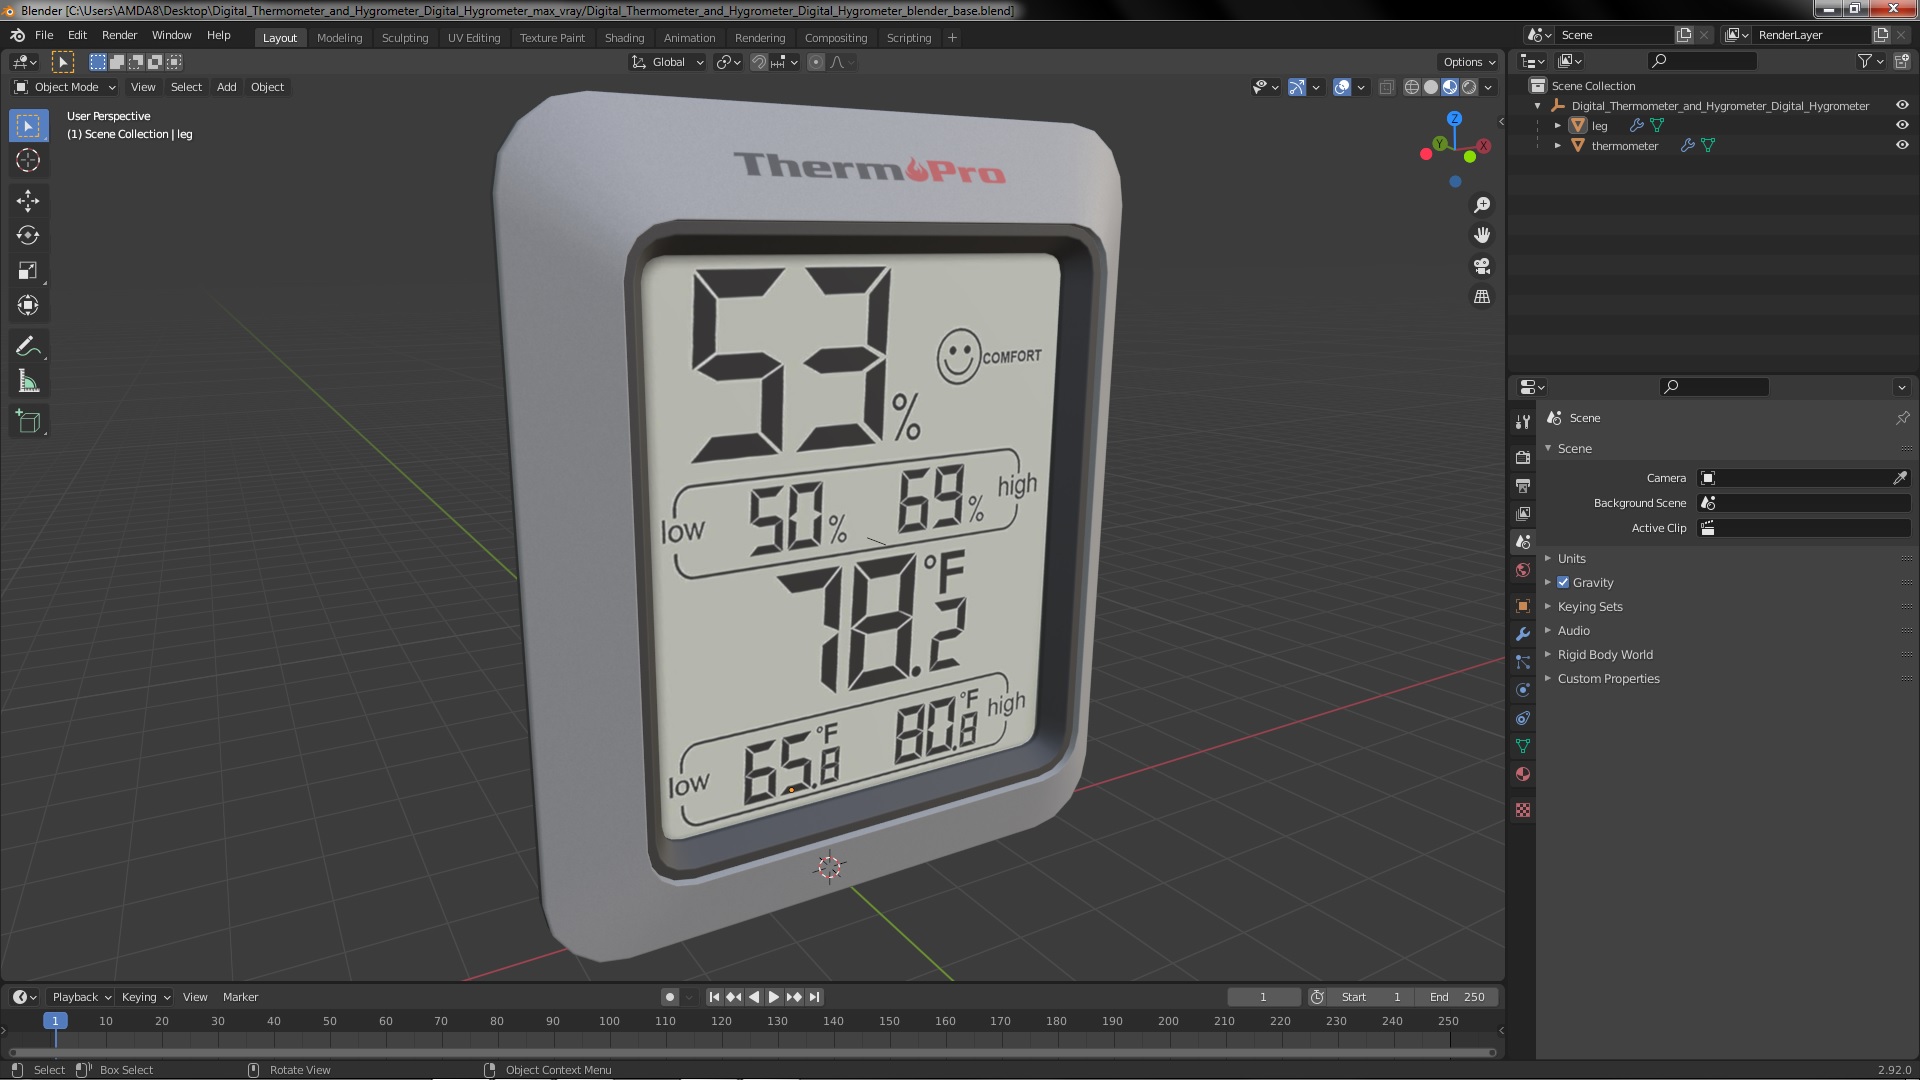Switch to the UV Editing workspace tab
1920x1080 pixels.
[474, 38]
